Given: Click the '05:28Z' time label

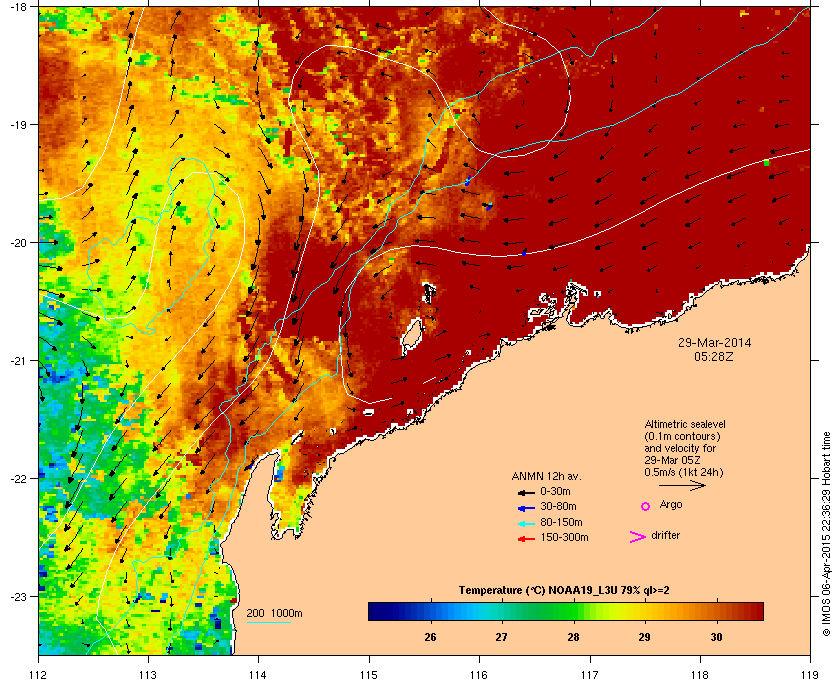Looking at the screenshot, I should point(714,356).
